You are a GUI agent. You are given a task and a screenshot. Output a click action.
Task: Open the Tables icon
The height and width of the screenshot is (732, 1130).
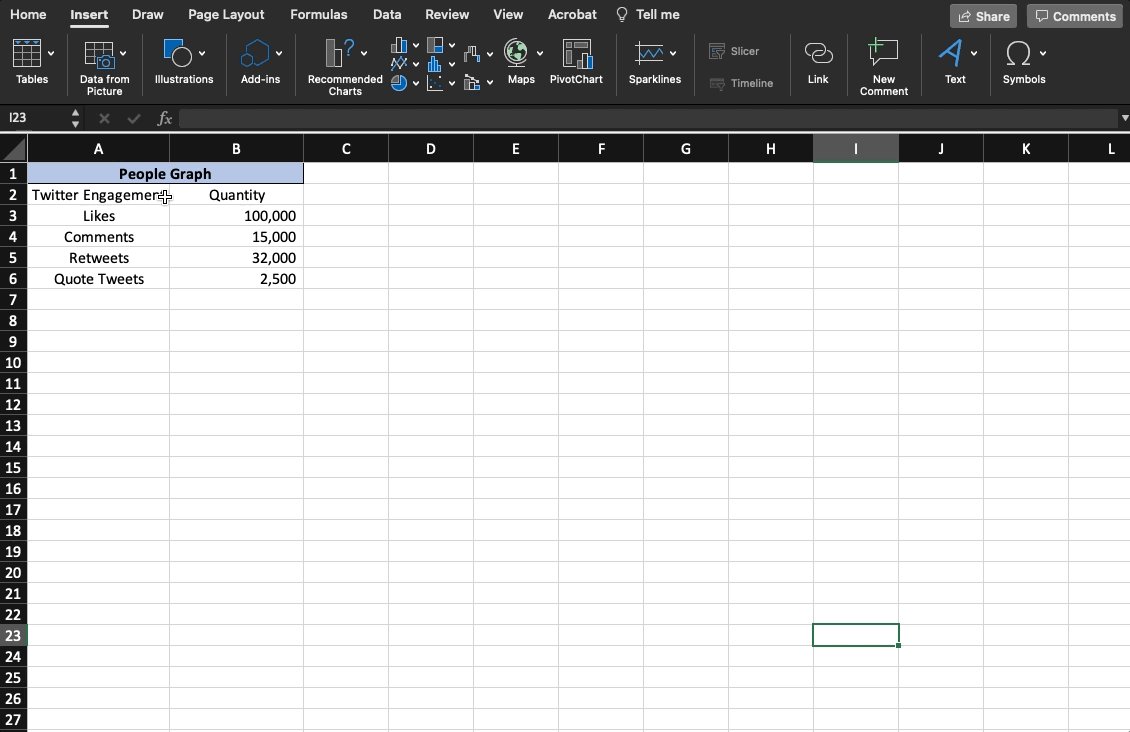(x=27, y=53)
